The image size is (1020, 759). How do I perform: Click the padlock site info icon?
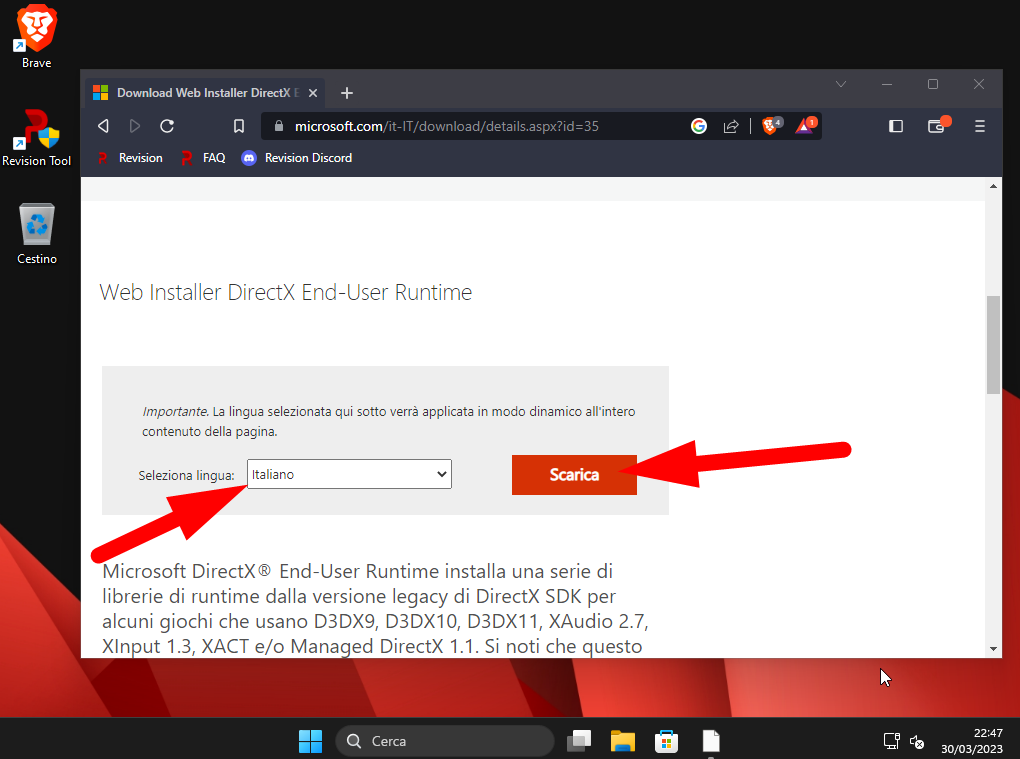click(x=279, y=126)
